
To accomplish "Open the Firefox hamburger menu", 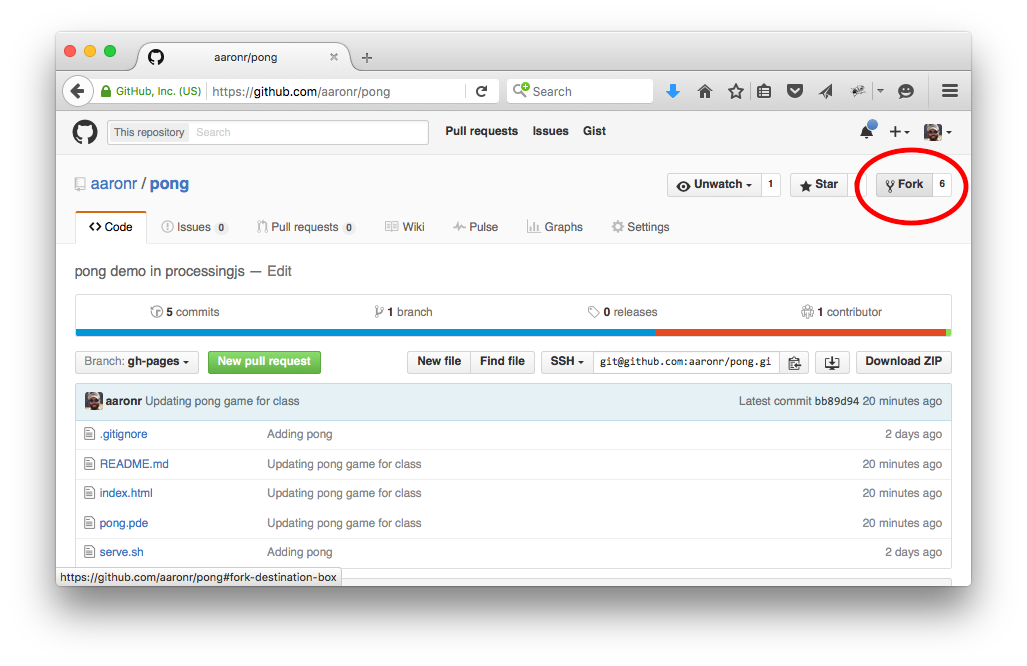I will point(950,91).
